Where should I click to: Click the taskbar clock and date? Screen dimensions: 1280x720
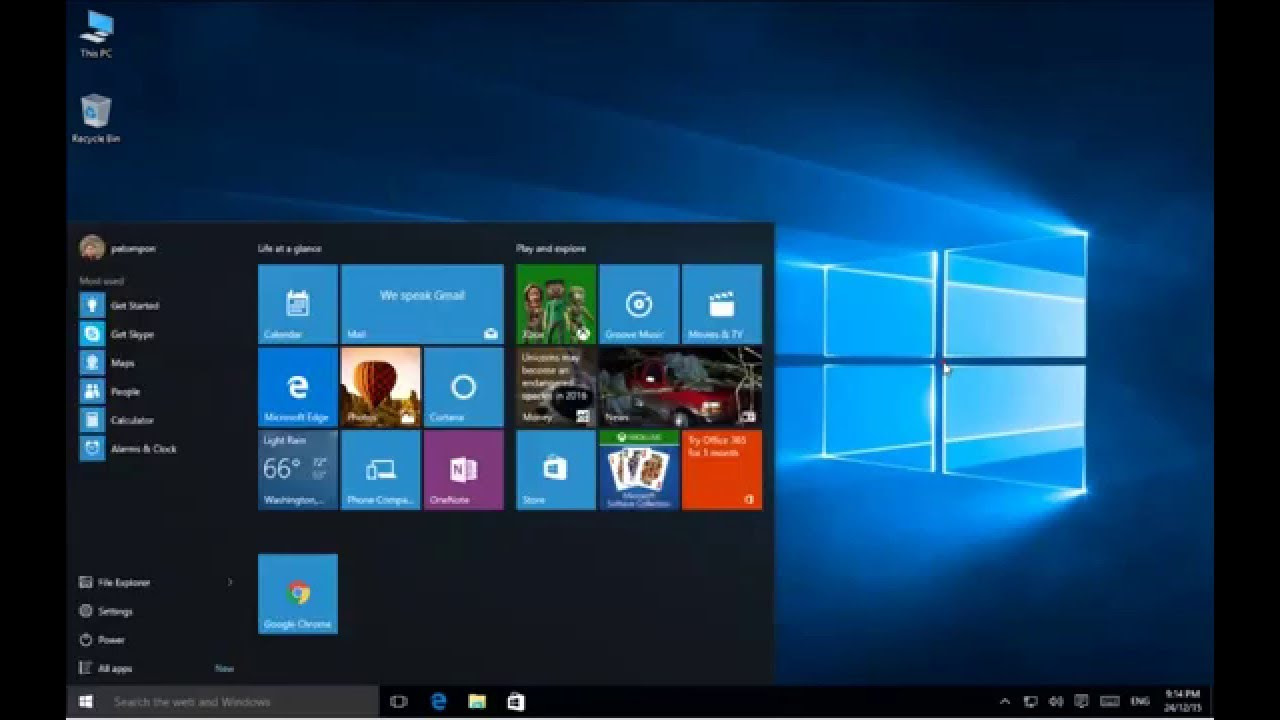tap(1183, 702)
